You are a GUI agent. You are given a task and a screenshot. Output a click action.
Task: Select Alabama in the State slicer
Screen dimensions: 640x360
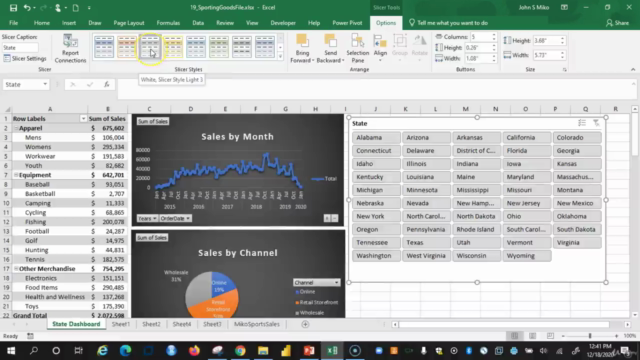(x=376, y=138)
